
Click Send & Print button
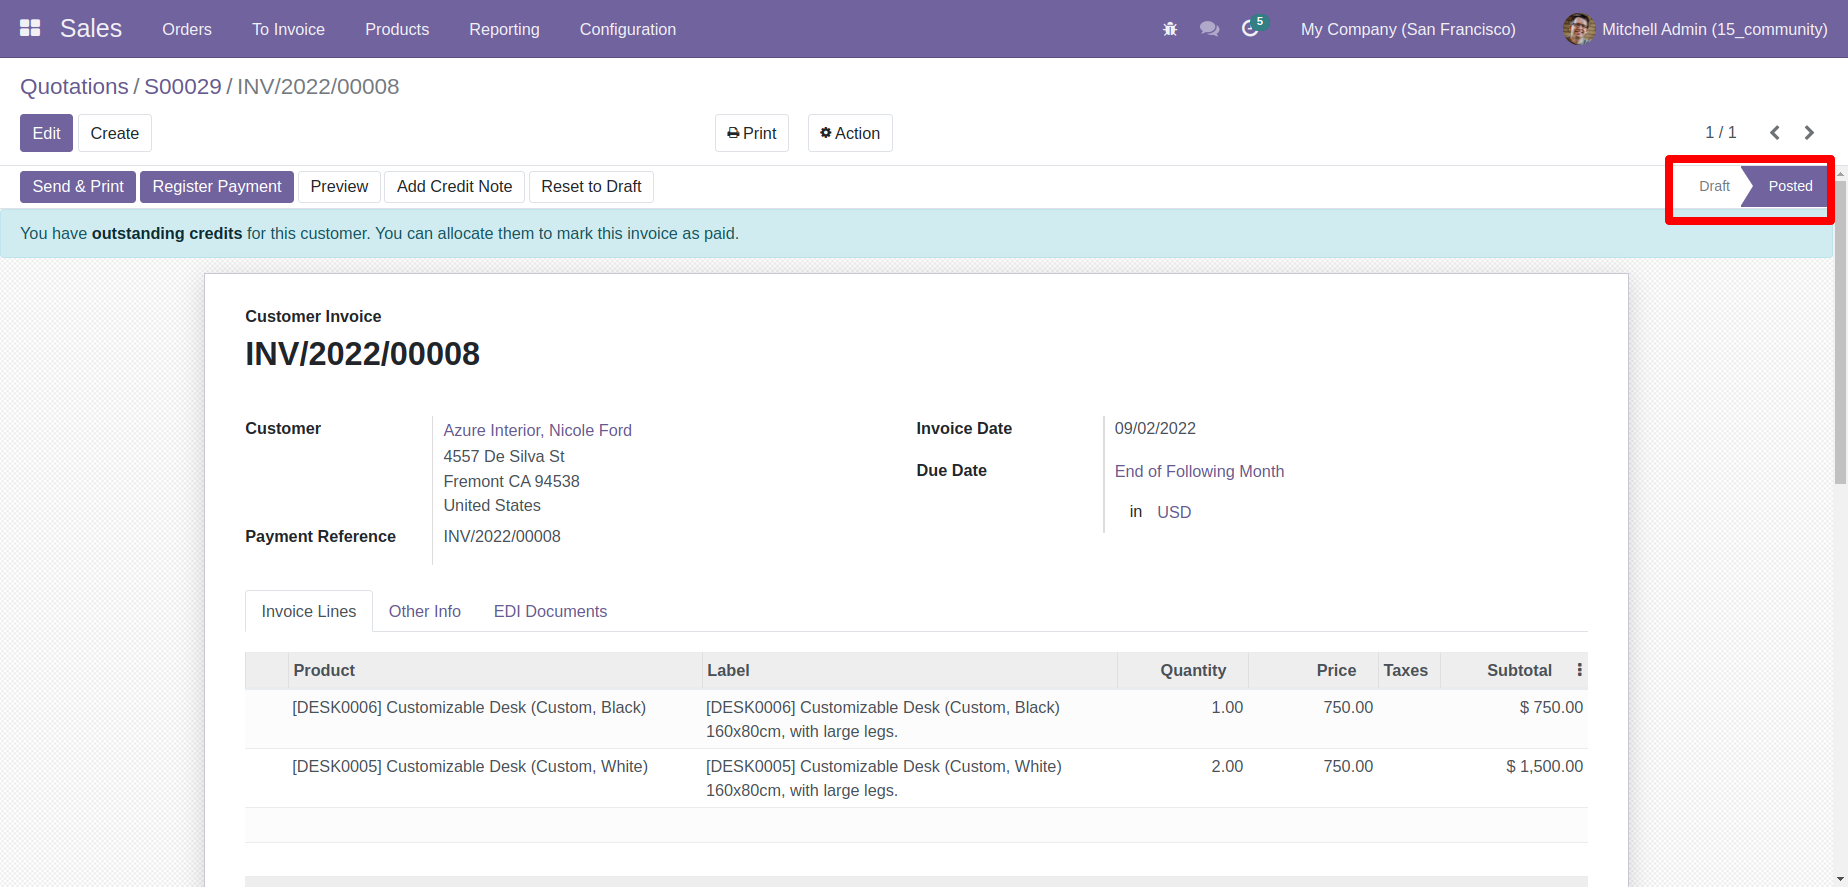78,186
